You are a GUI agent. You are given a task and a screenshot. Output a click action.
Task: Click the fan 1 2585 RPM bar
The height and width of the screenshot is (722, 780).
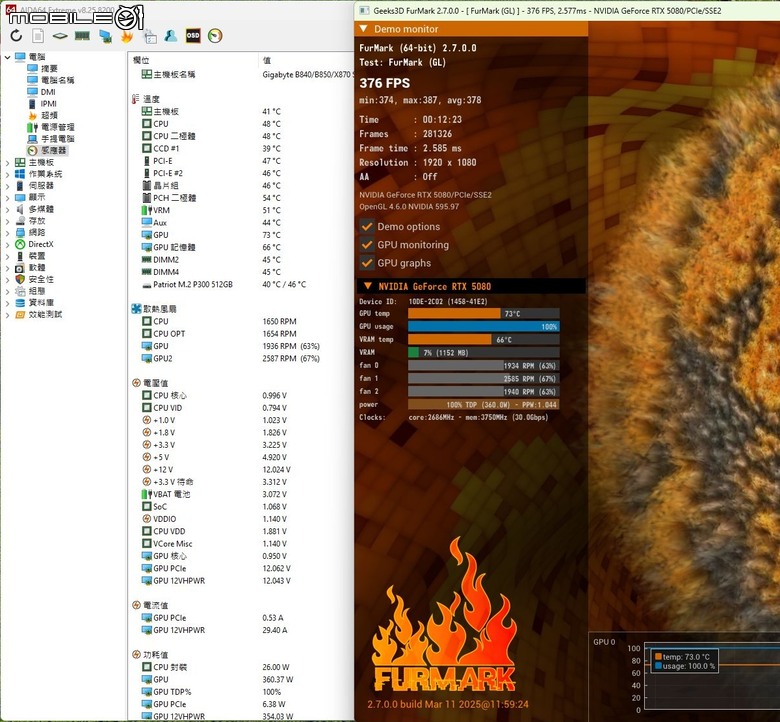(484, 379)
